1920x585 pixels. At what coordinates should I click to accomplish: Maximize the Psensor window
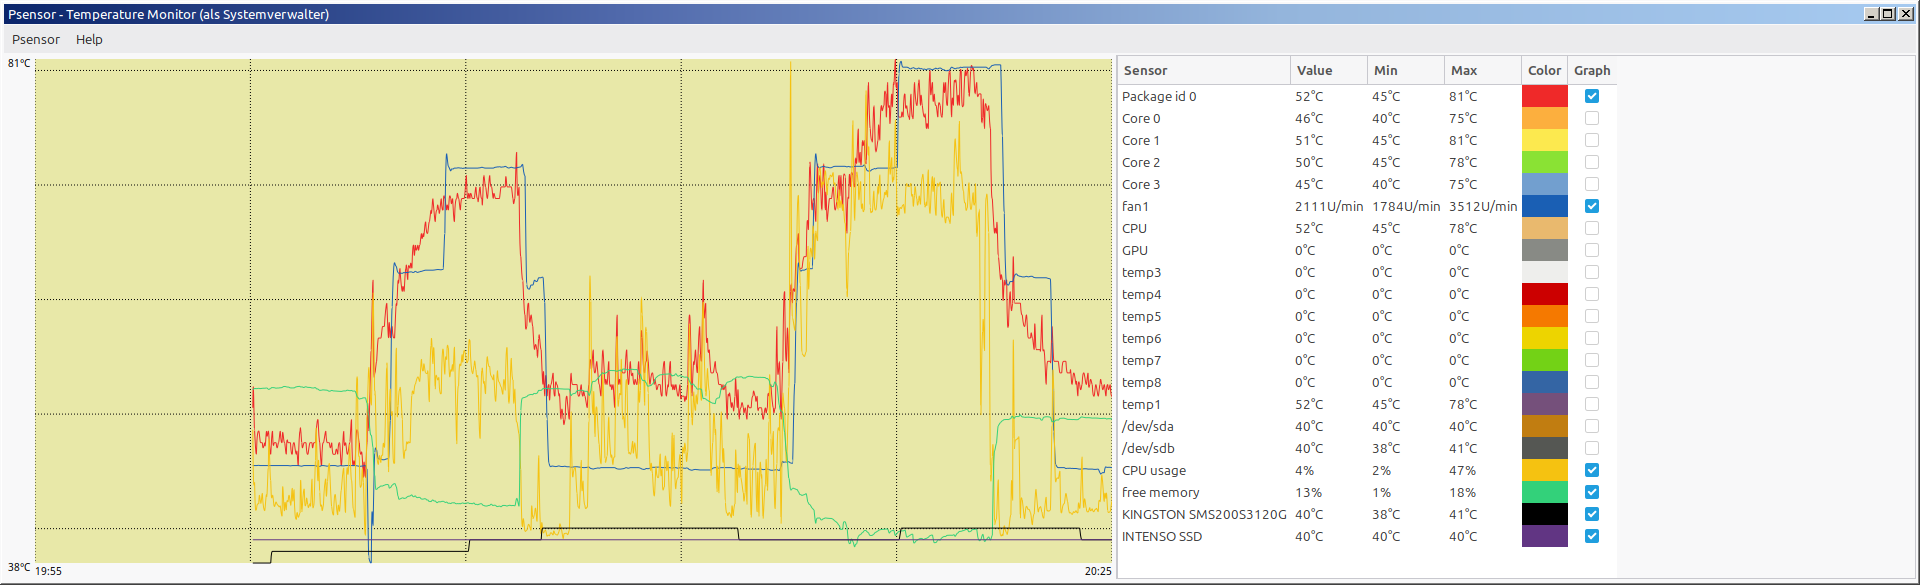click(x=1887, y=14)
